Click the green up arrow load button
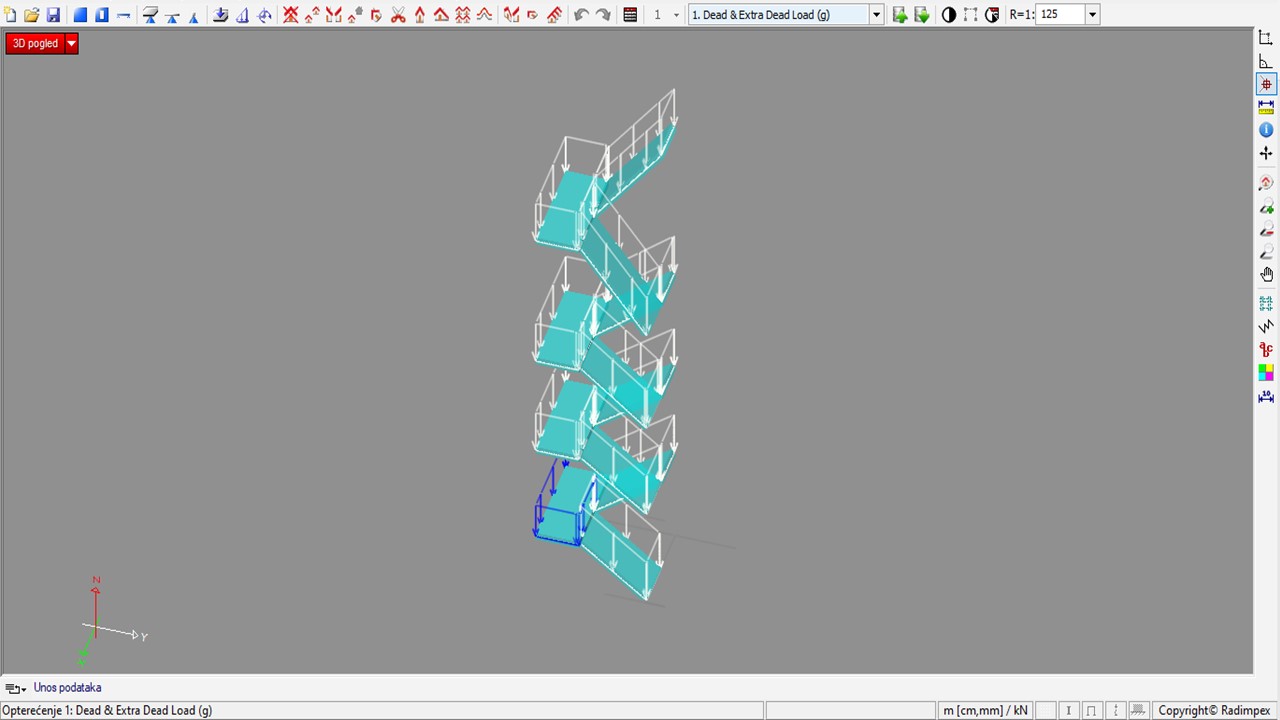This screenshot has width=1280, height=720. (900, 15)
